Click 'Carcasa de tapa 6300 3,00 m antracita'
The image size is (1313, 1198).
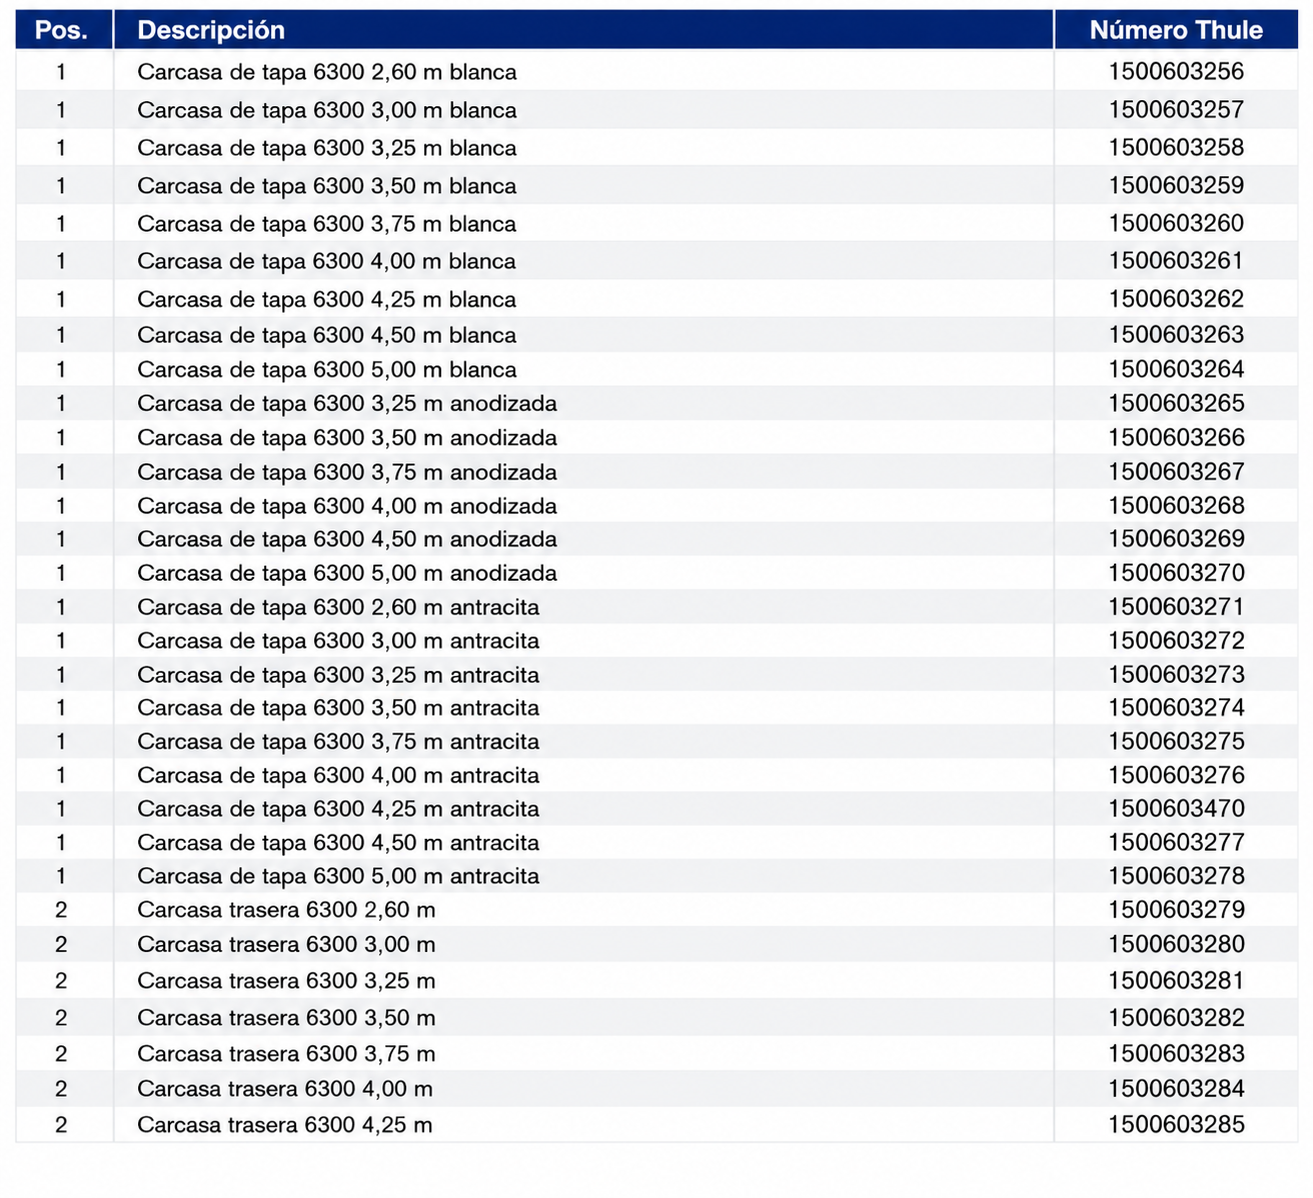338,641
